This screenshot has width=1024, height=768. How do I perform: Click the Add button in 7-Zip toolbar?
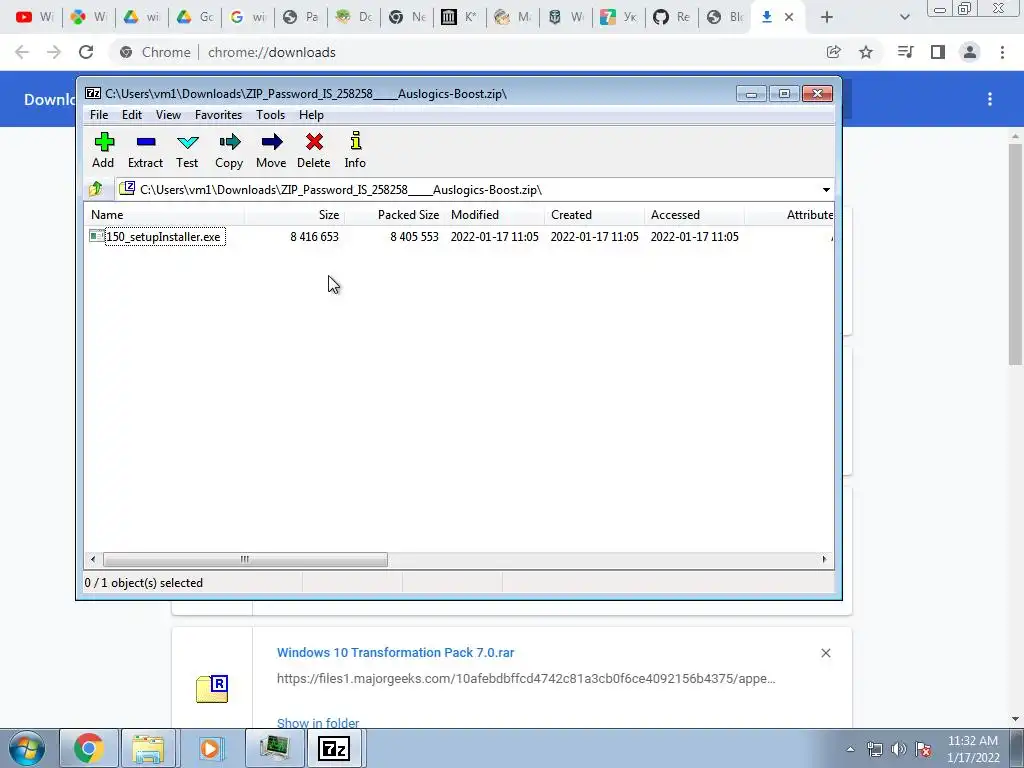tap(103, 151)
